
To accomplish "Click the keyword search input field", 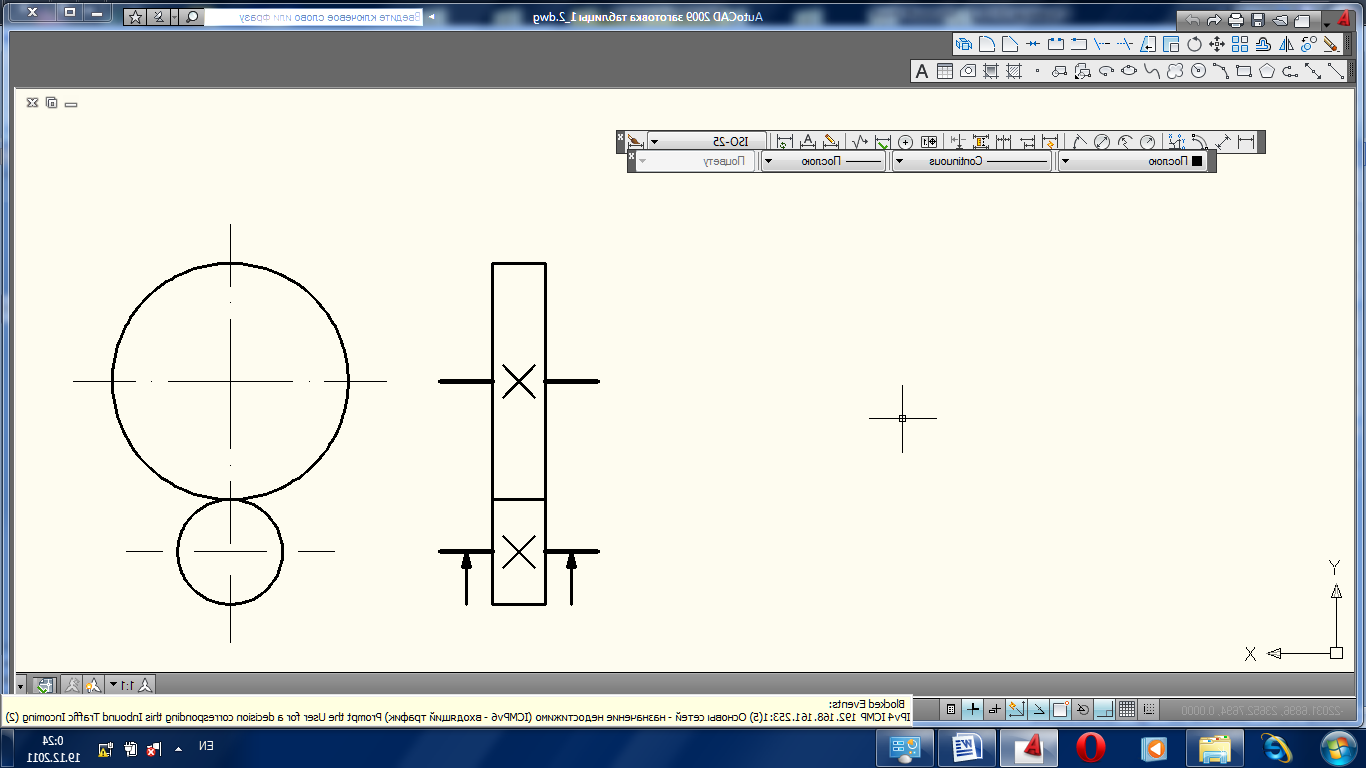I will pos(313,17).
